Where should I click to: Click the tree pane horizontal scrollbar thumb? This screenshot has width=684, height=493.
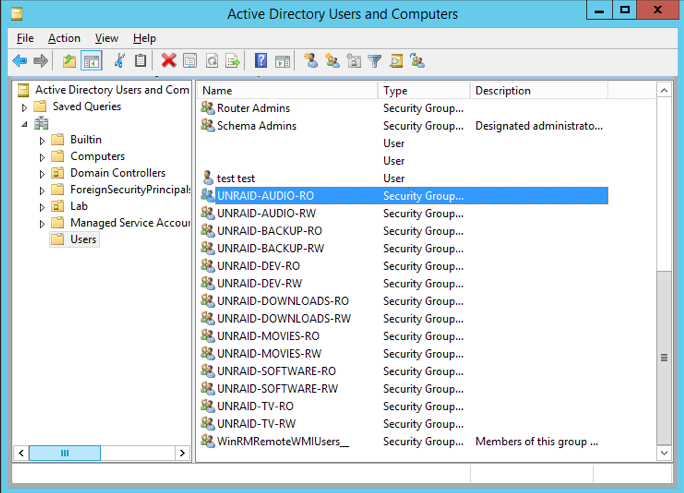[x=65, y=453]
